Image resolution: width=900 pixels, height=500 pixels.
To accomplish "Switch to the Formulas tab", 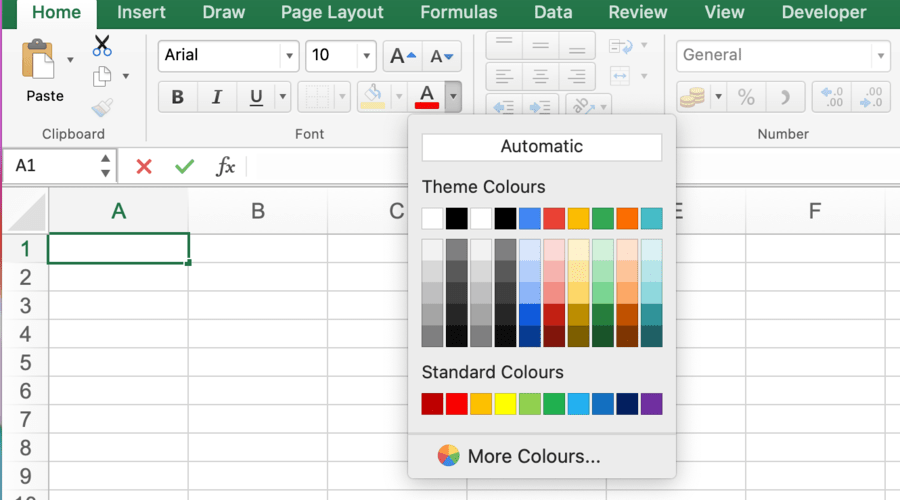I will pos(459,13).
